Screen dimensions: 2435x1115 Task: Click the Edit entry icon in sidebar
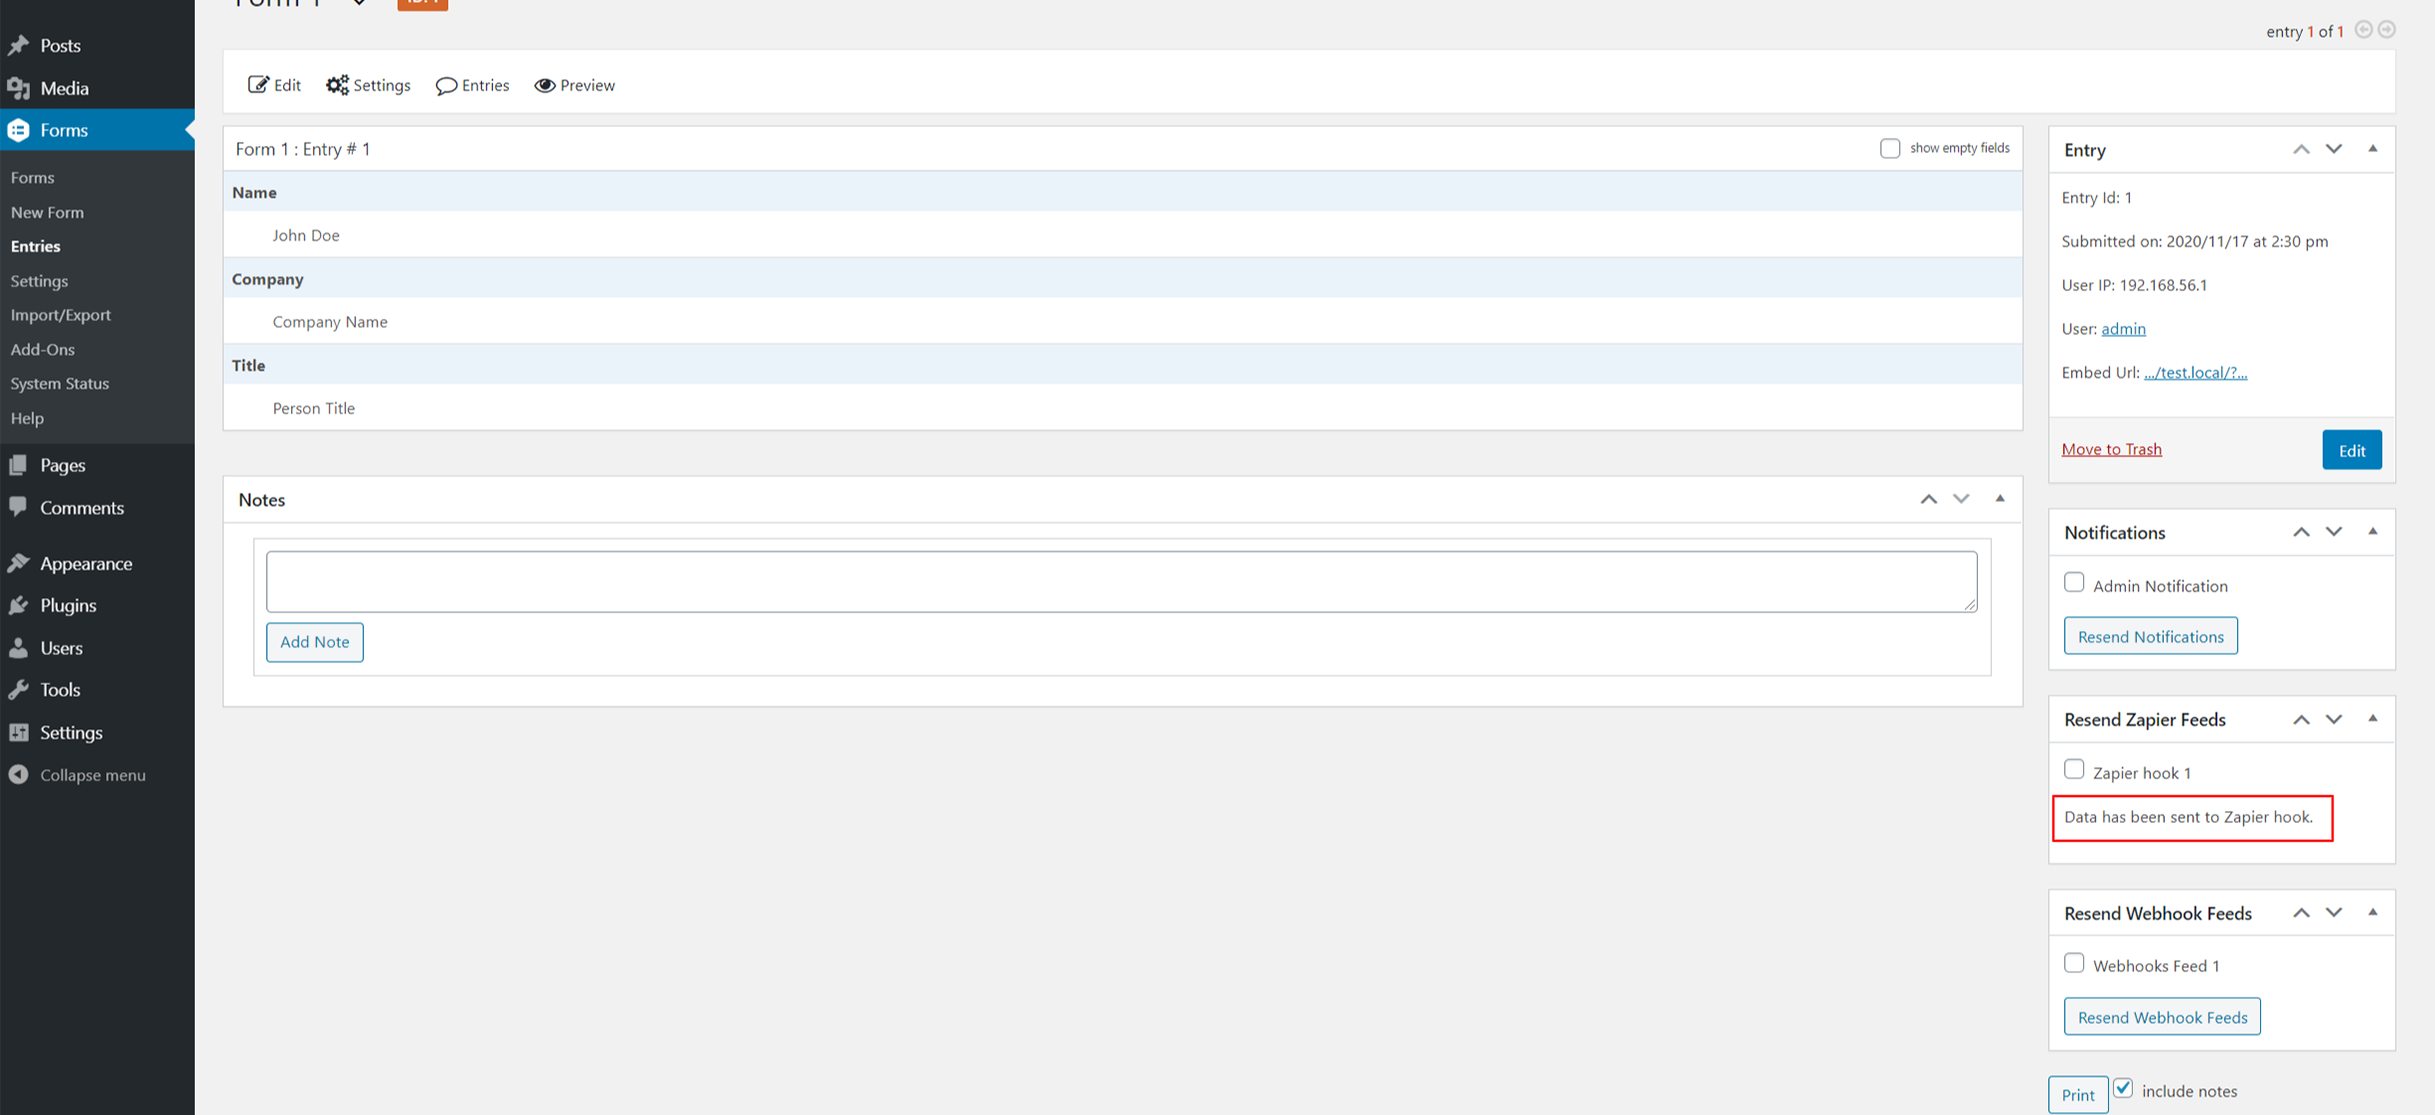tap(2356, 449)
